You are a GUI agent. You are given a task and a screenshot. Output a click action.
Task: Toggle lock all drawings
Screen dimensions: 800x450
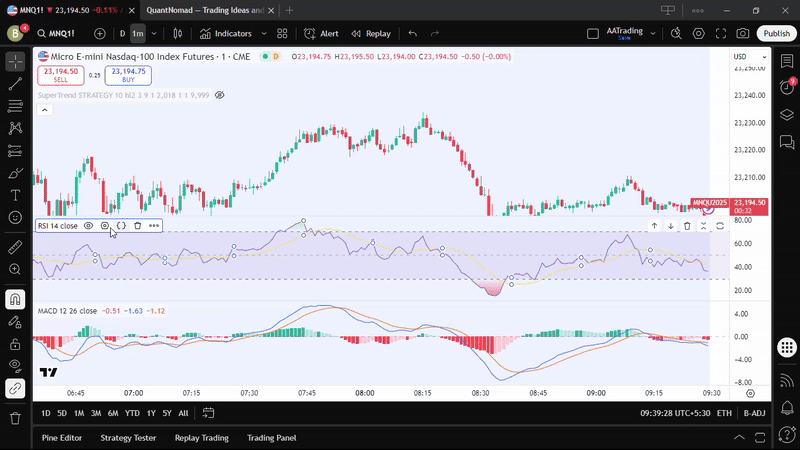15,344
